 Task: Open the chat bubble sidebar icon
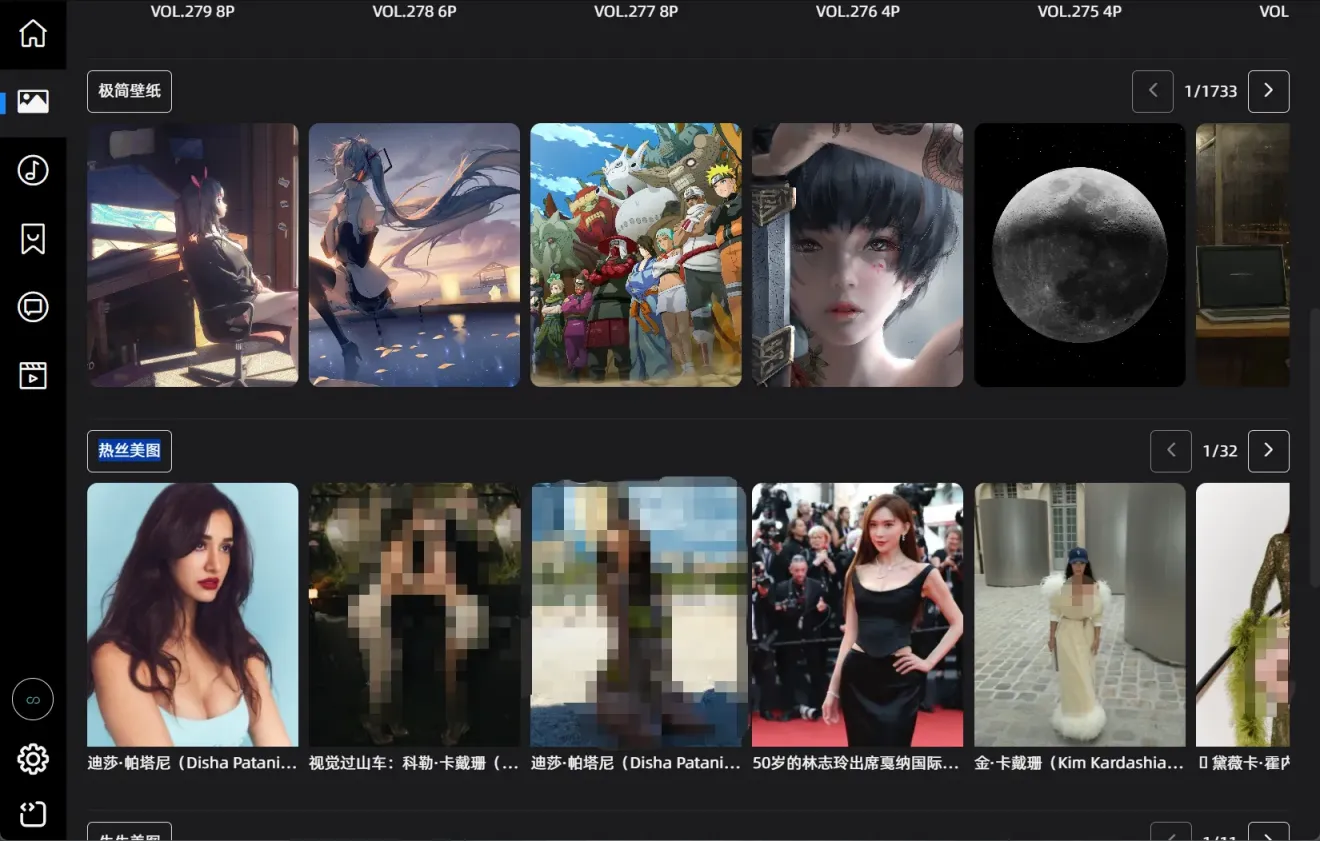click(33, 307)
